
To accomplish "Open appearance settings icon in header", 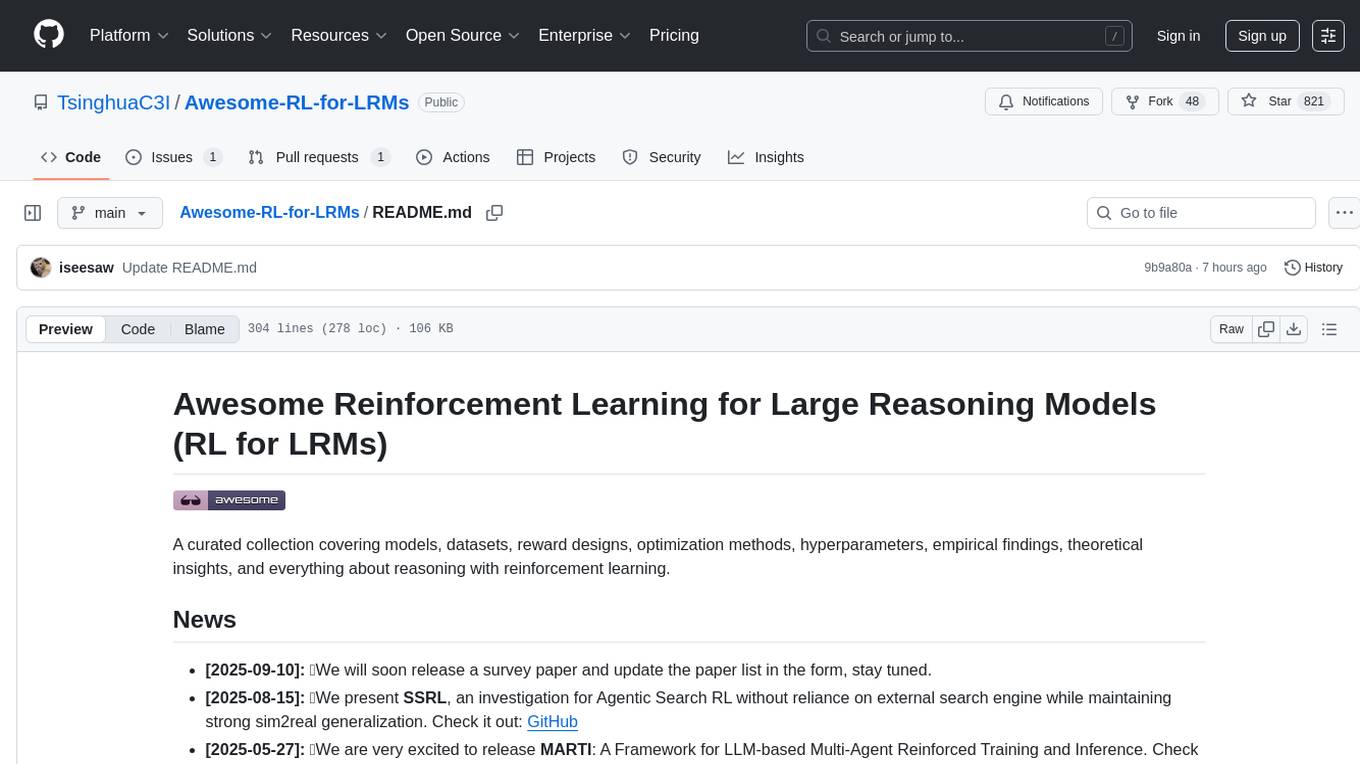I will 1328,36.
